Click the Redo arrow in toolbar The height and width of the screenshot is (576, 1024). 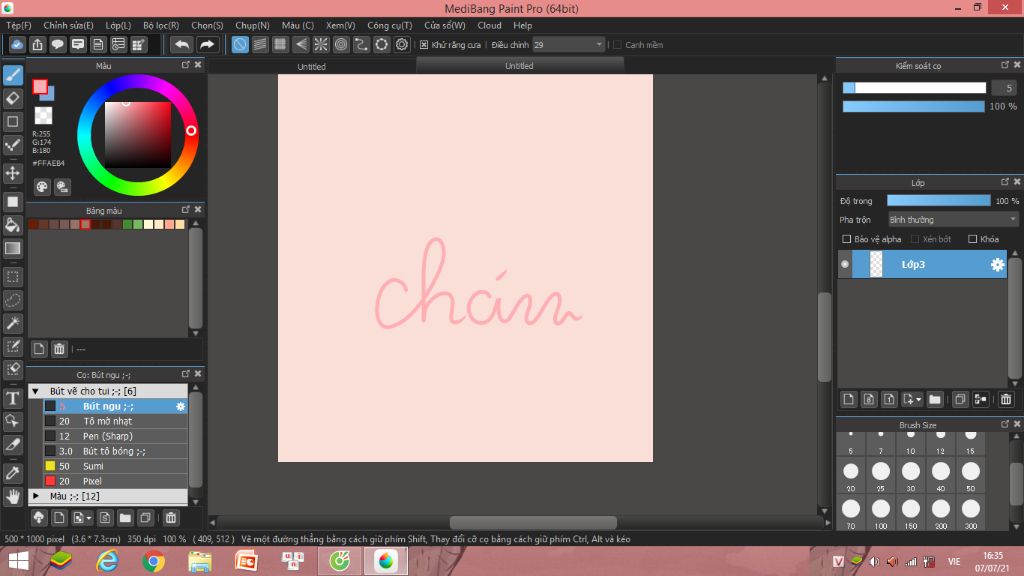206,44
